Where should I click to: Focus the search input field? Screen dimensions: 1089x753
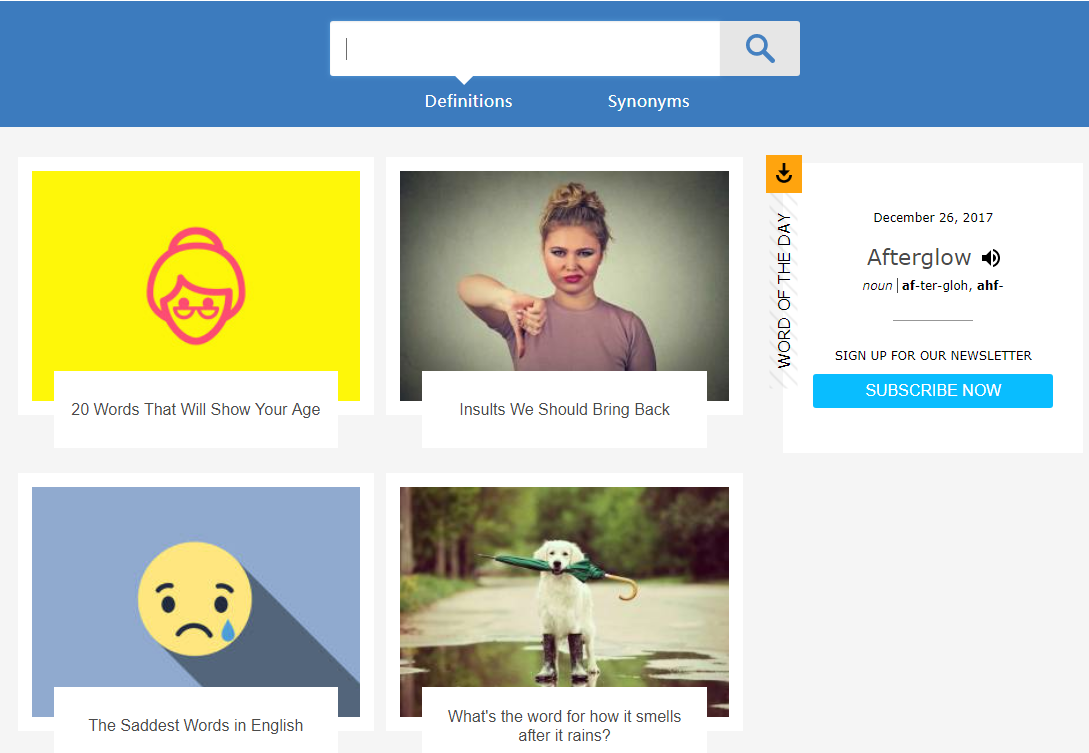[525, 49]
